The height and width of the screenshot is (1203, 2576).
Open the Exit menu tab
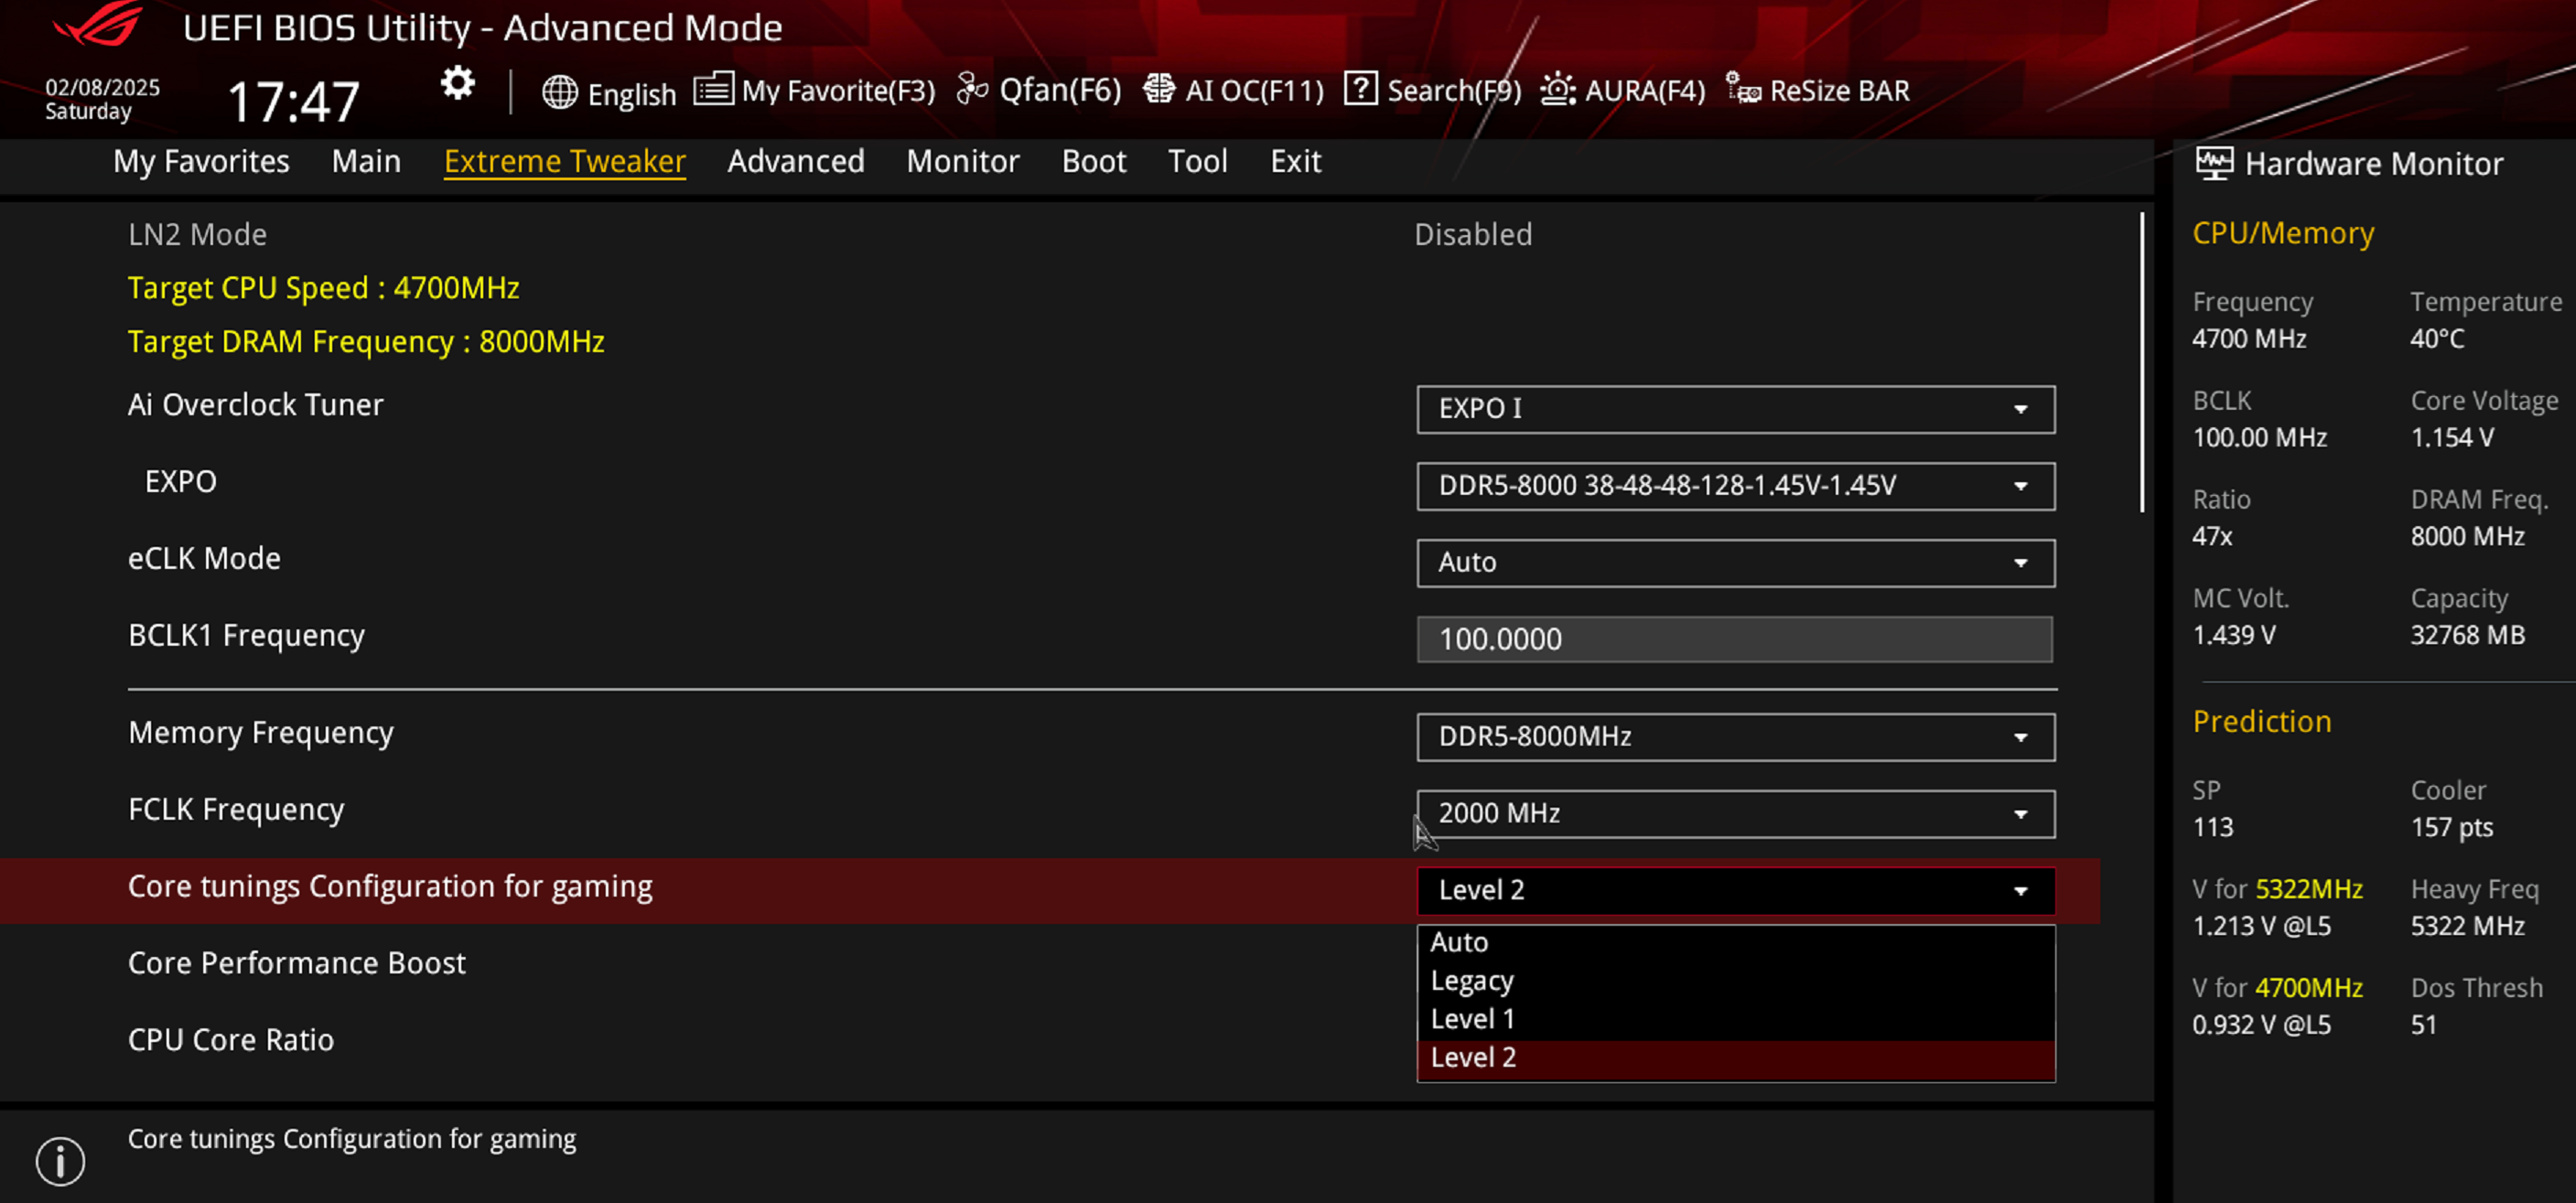pyautogui.click(x=1294, y=161)
